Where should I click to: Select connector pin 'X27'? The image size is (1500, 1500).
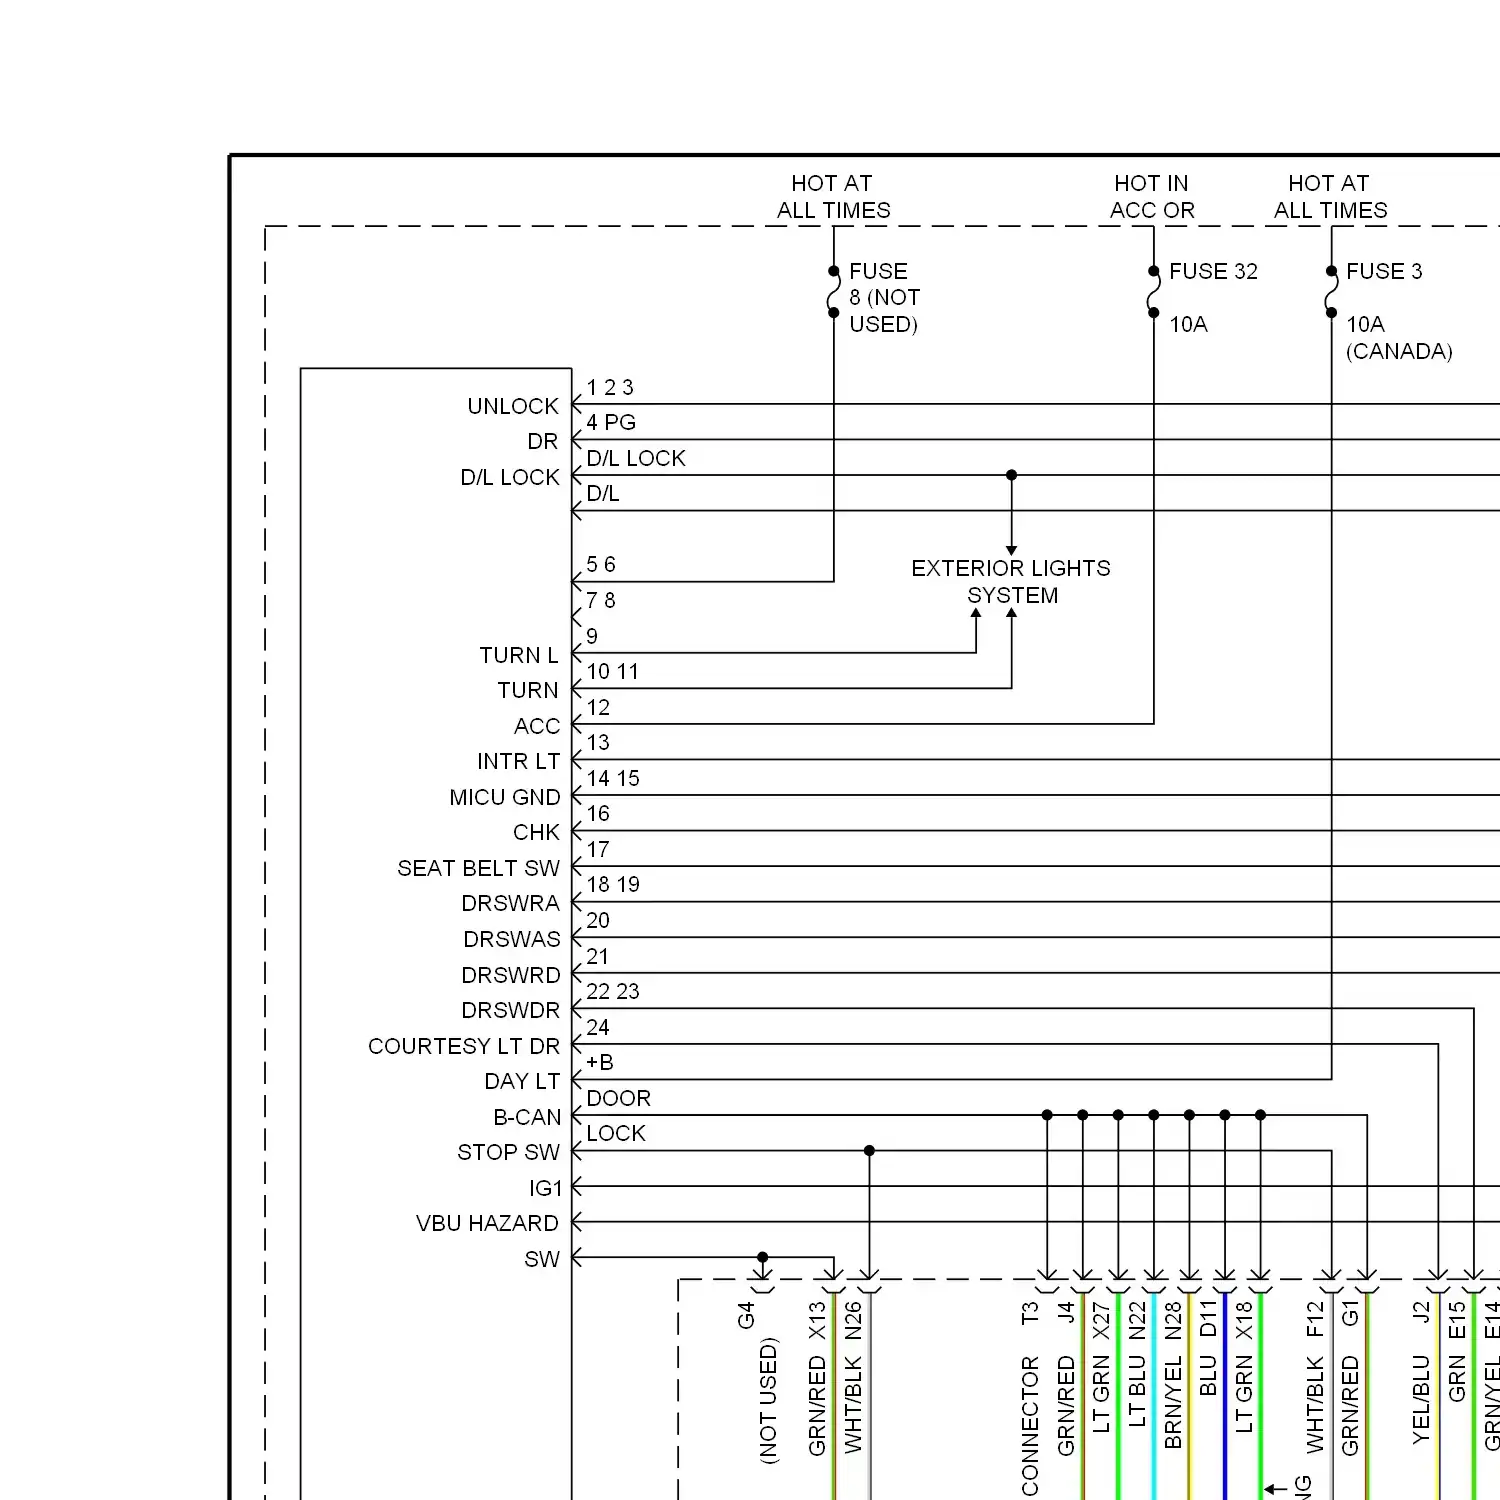[x=1101, y=1320]
